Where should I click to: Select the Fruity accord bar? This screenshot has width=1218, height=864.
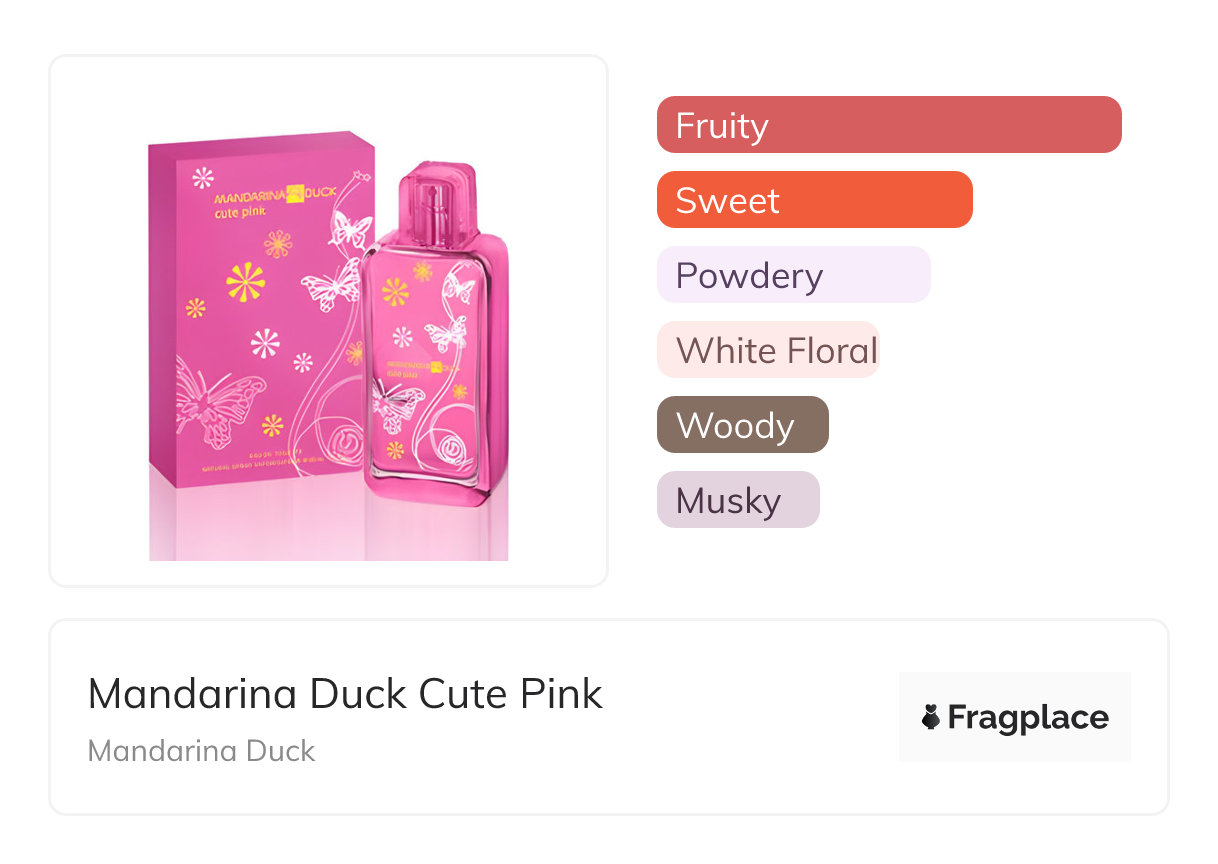pos(888,125)
